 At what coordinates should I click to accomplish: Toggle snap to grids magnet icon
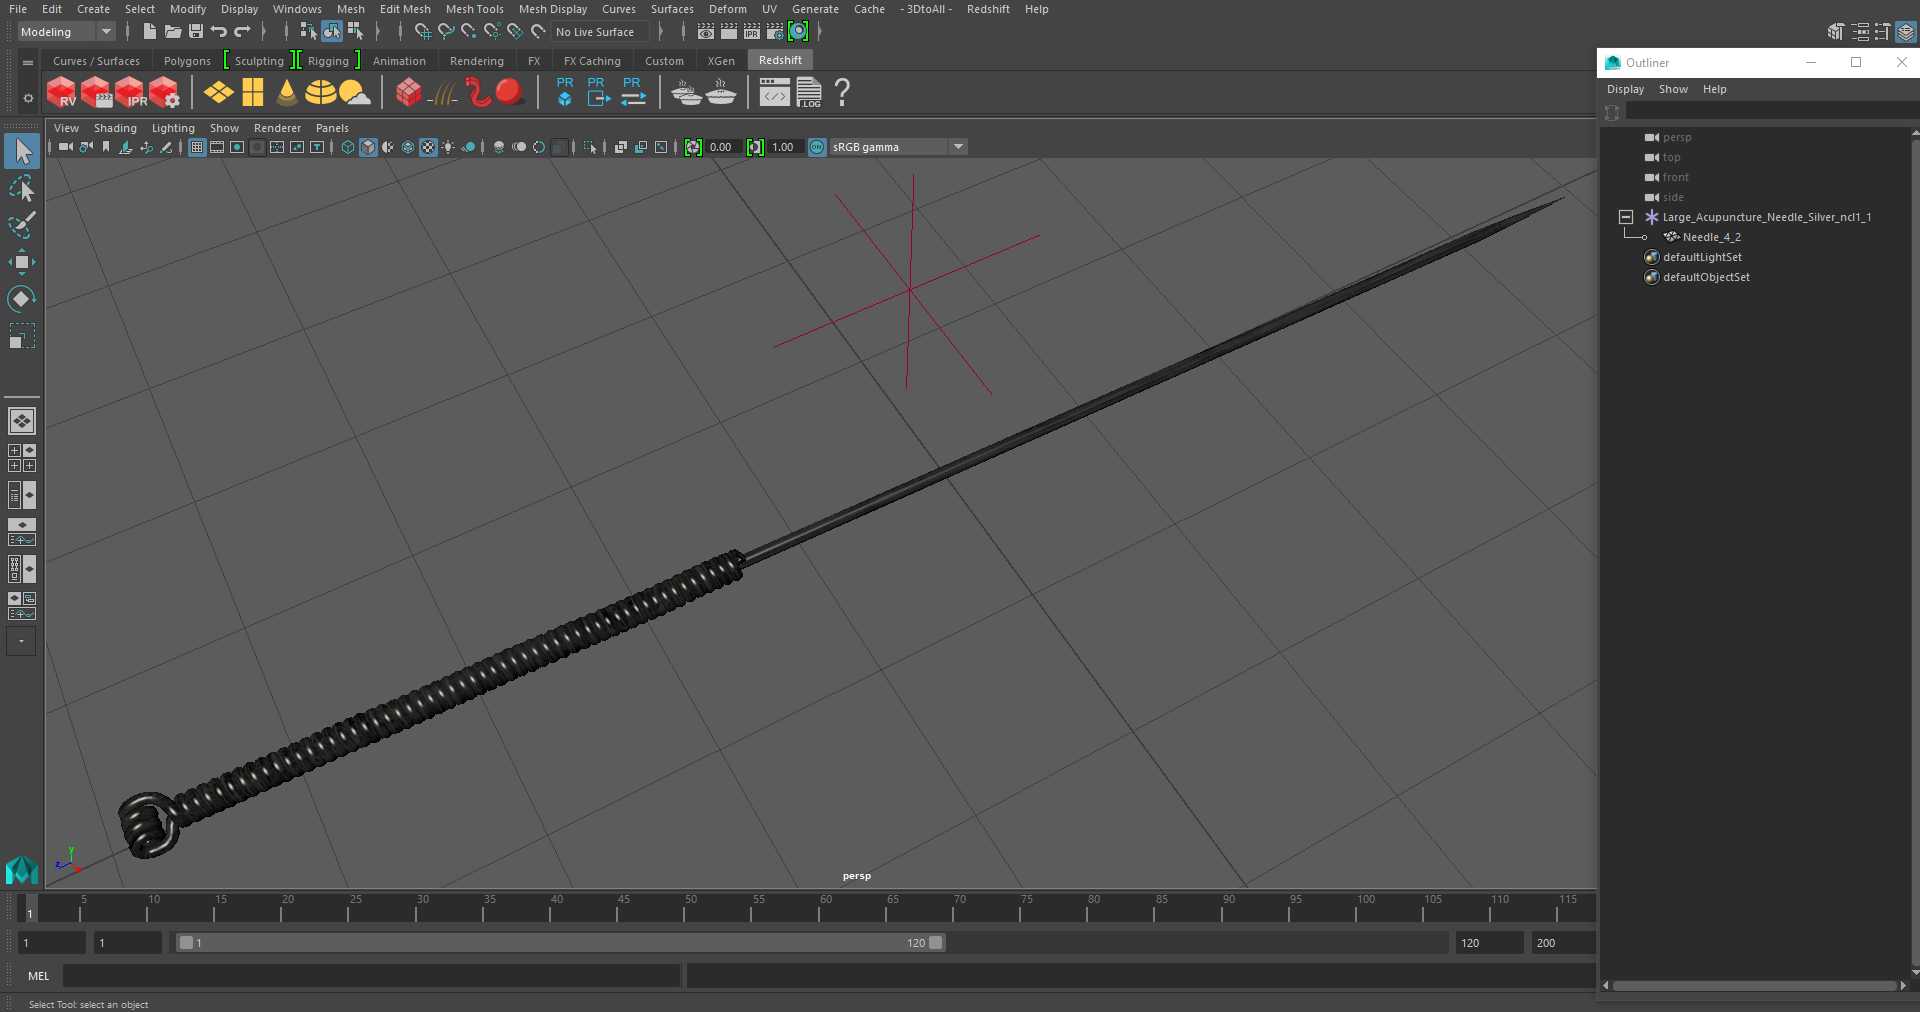(x=423, y=32)
